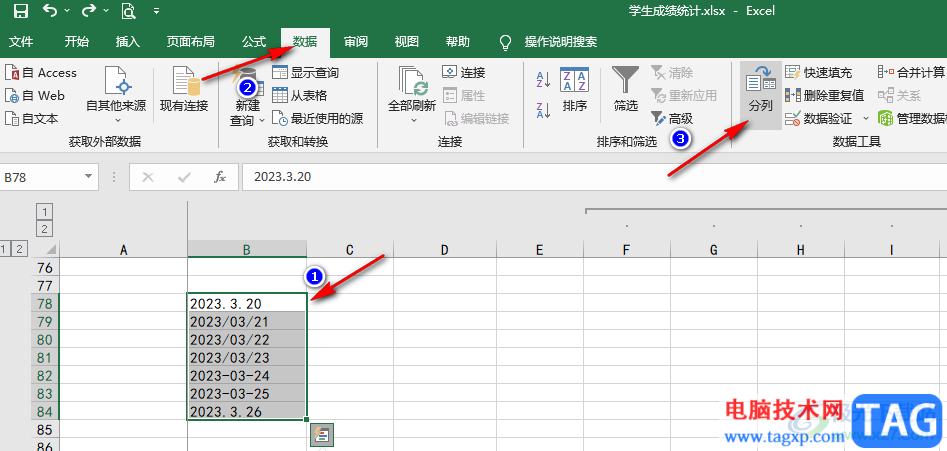Viewport: 947px width, 451px height.
Task: Click the 现有连接 button
Action: (x=184, y=89)
